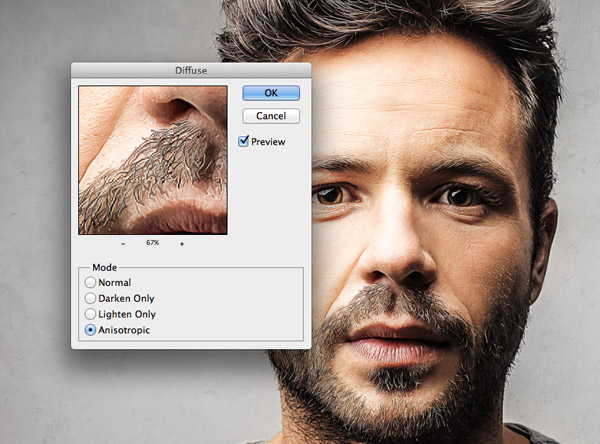Choose the Darken Only mode
The image size is (600, 444).
(x=90, y=298)
